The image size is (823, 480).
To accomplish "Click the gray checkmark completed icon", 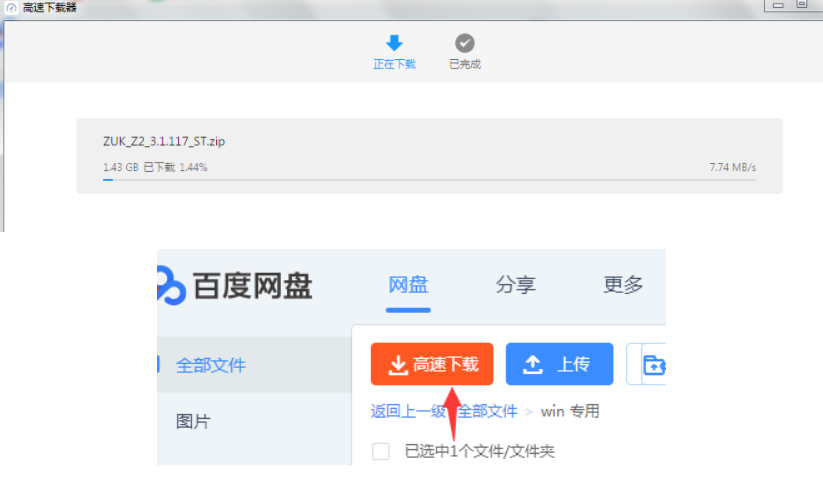I will click(465, 43).
